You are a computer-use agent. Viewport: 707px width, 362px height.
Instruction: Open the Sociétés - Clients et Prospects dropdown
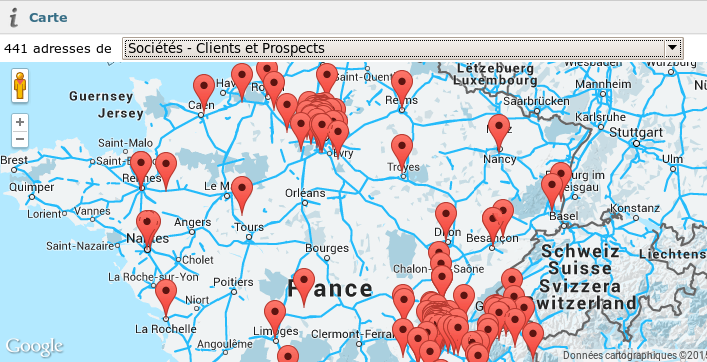(402, 48)
